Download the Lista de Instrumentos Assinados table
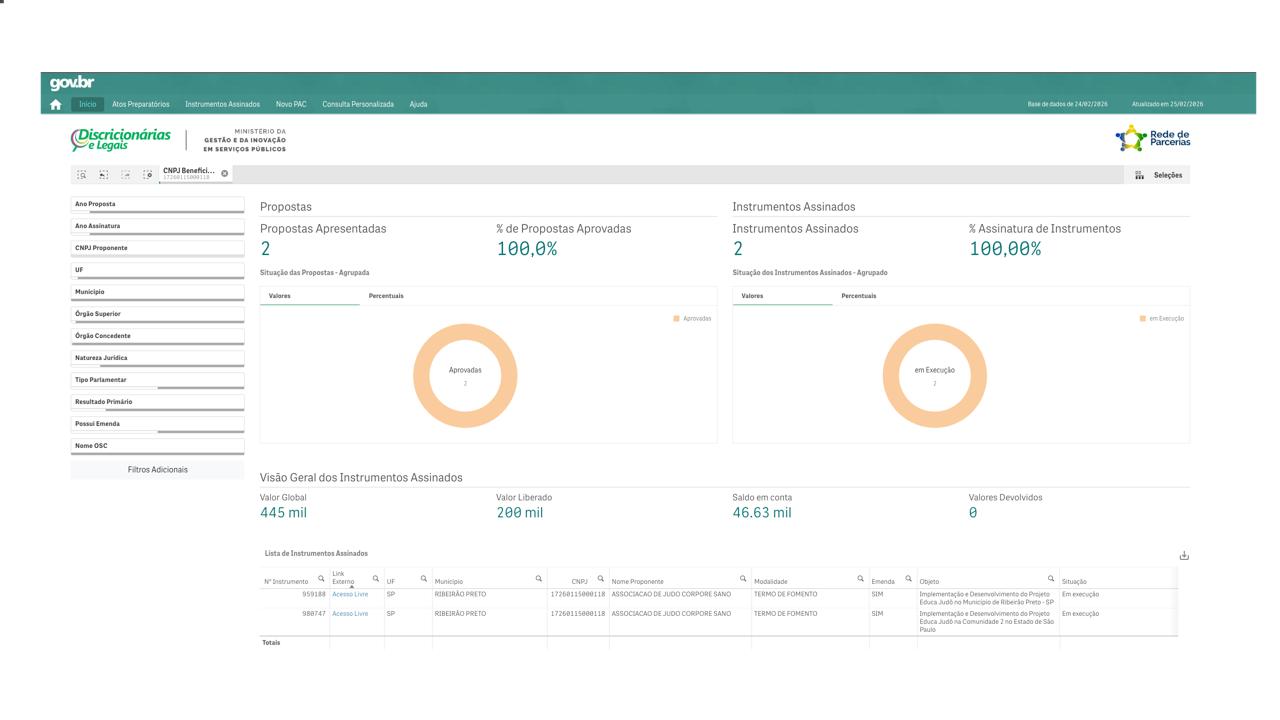Screen dimensions: 1280x720 pyautogui.click(x=1184, y=555)
